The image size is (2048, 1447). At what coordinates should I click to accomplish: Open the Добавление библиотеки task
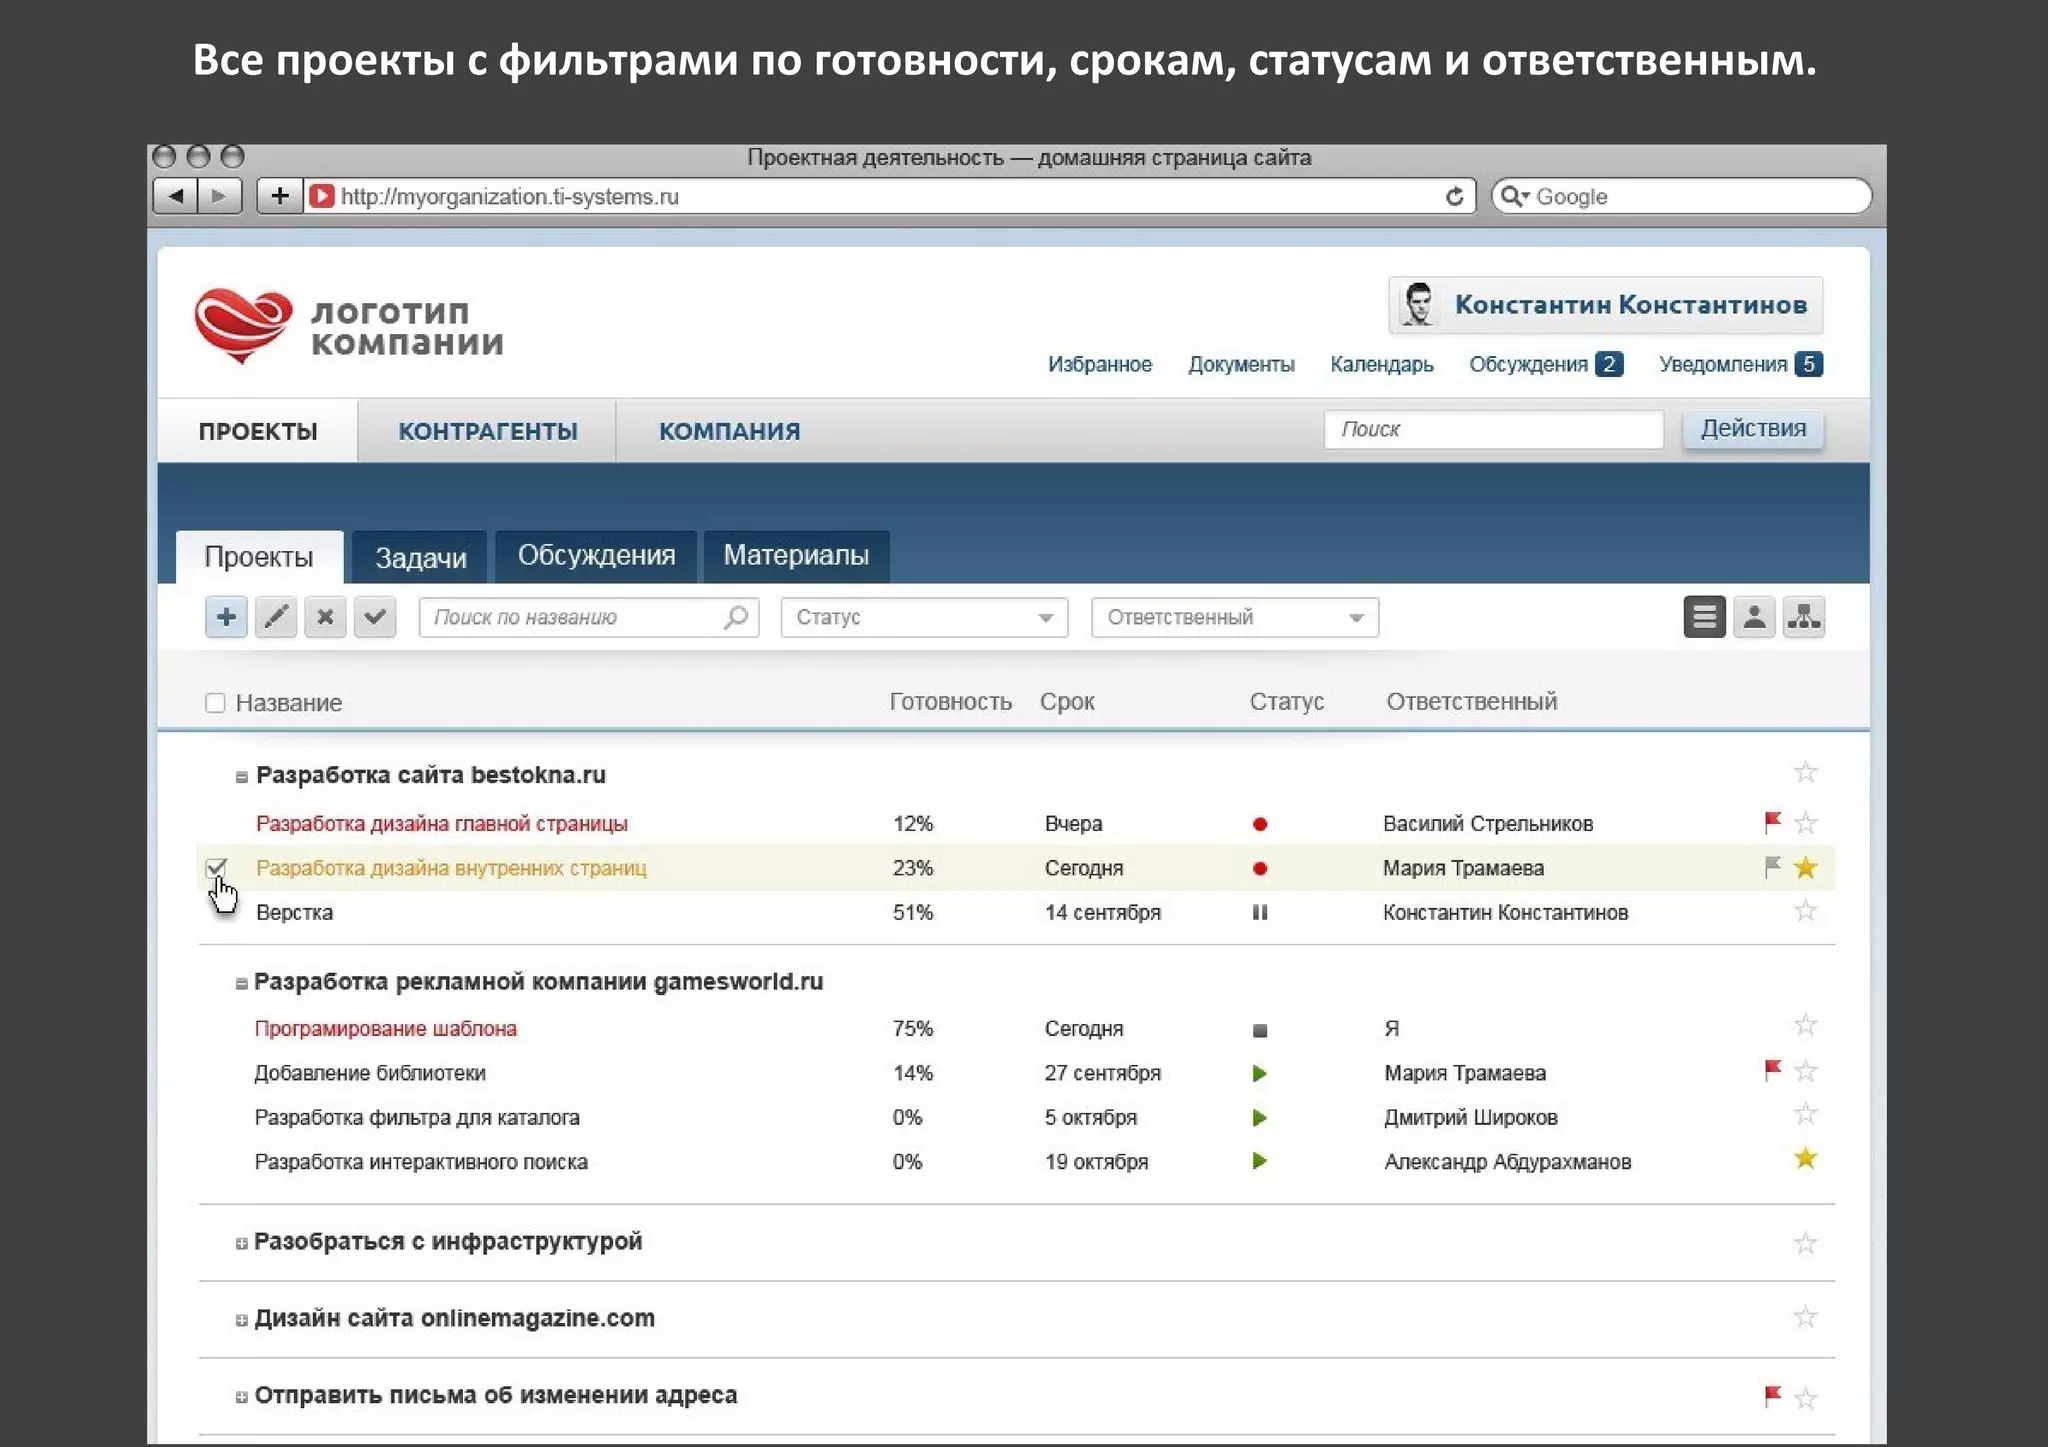[370, 1073]
